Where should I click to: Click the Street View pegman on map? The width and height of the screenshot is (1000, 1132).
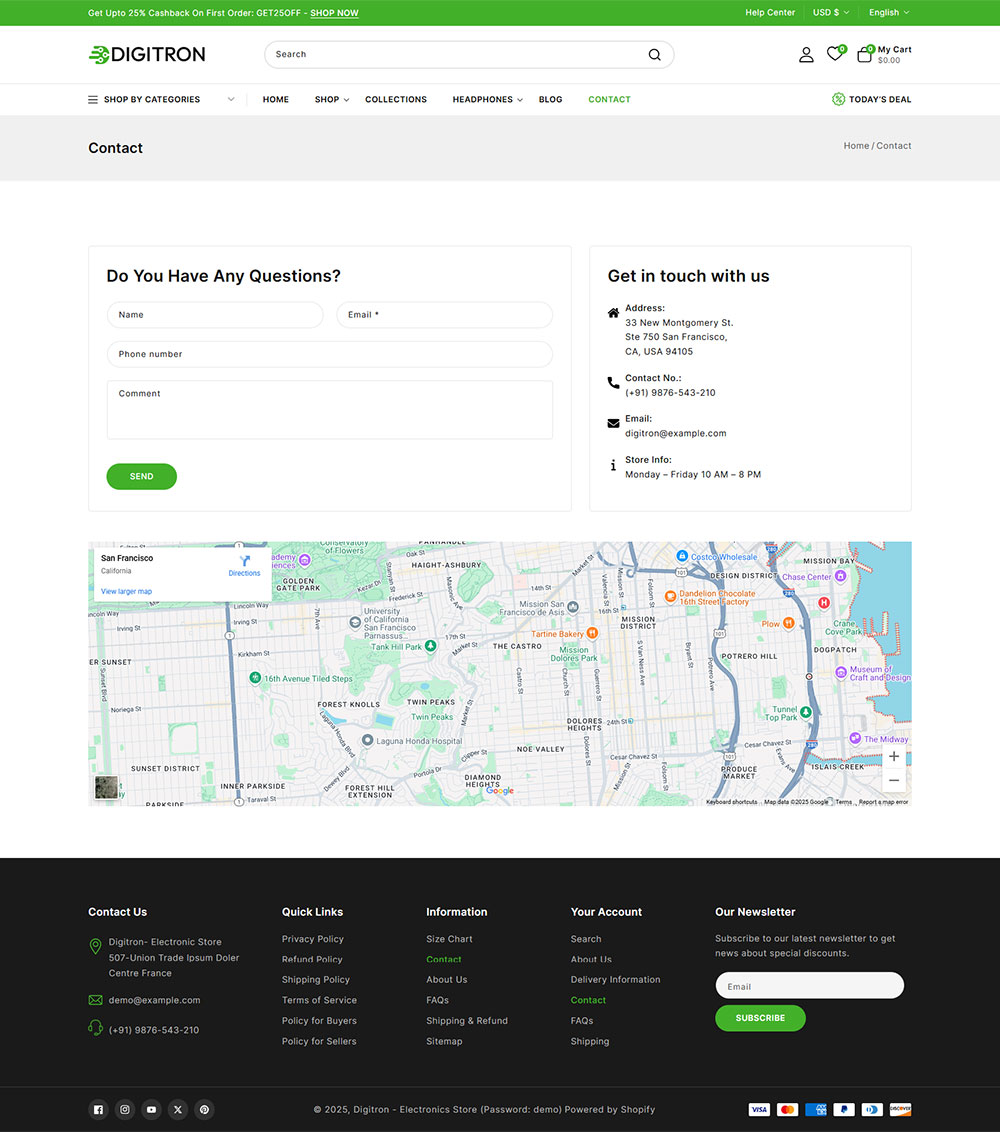[105, 787]
